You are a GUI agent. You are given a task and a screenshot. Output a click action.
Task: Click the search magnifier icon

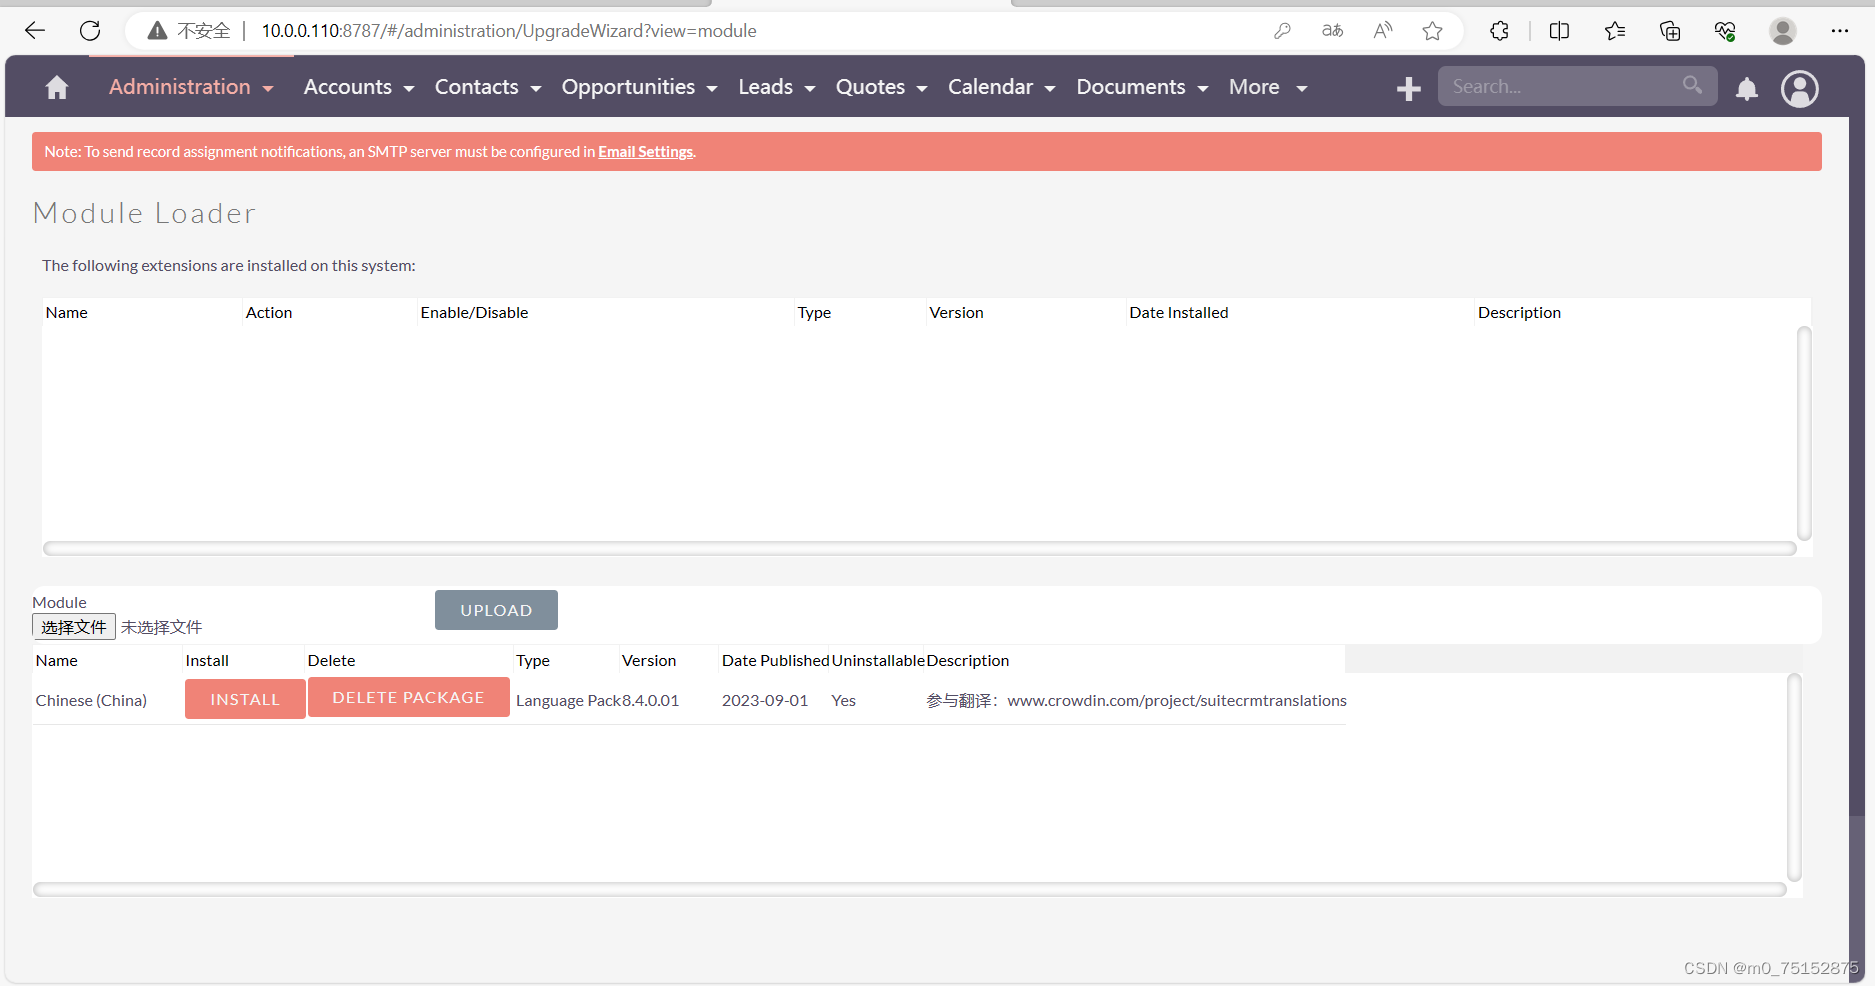tap(1692, 85)
